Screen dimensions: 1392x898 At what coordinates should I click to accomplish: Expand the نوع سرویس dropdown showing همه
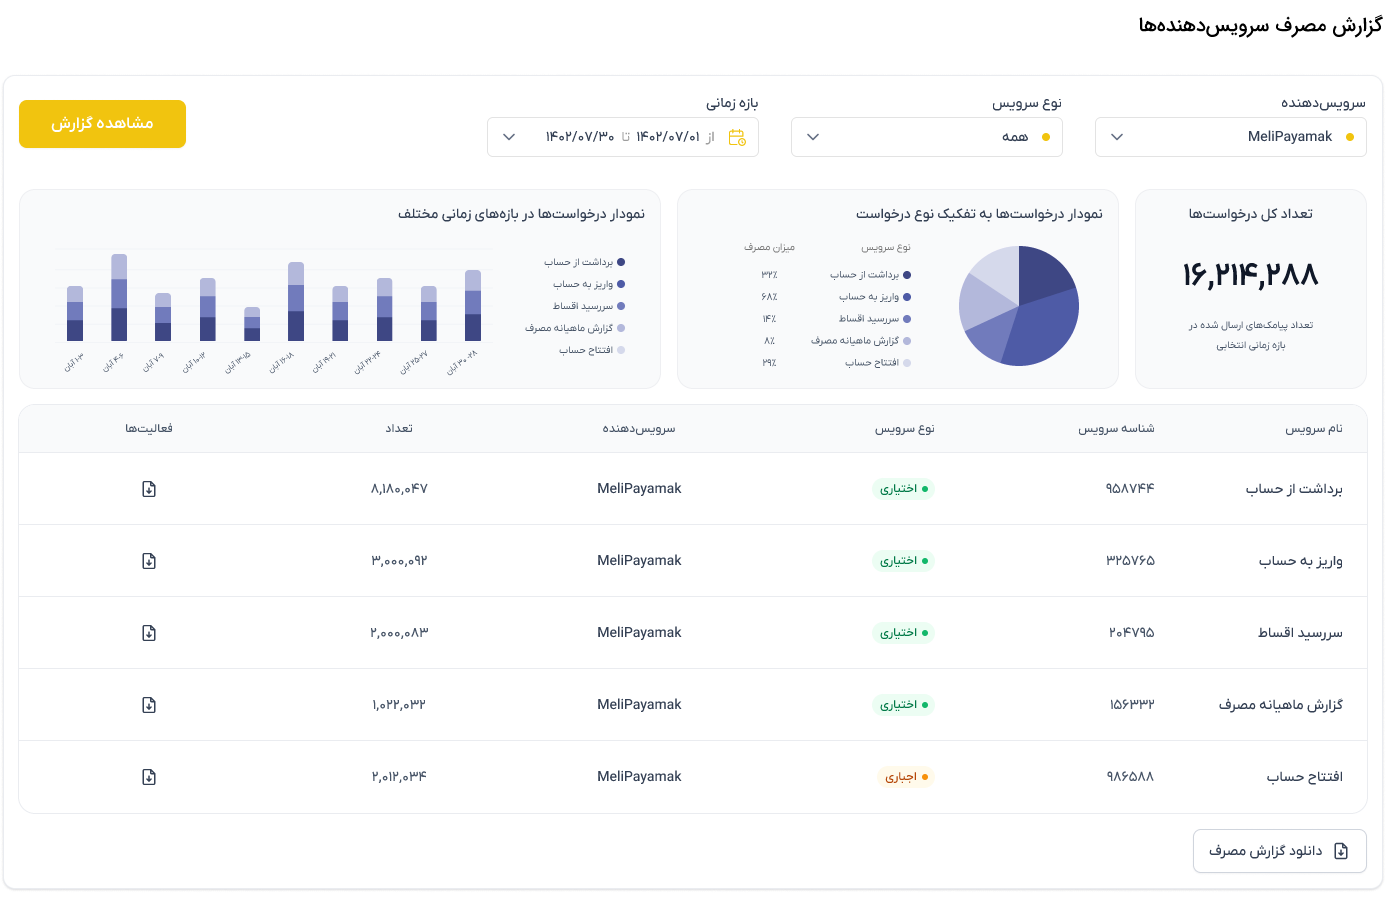pos(926,137)
